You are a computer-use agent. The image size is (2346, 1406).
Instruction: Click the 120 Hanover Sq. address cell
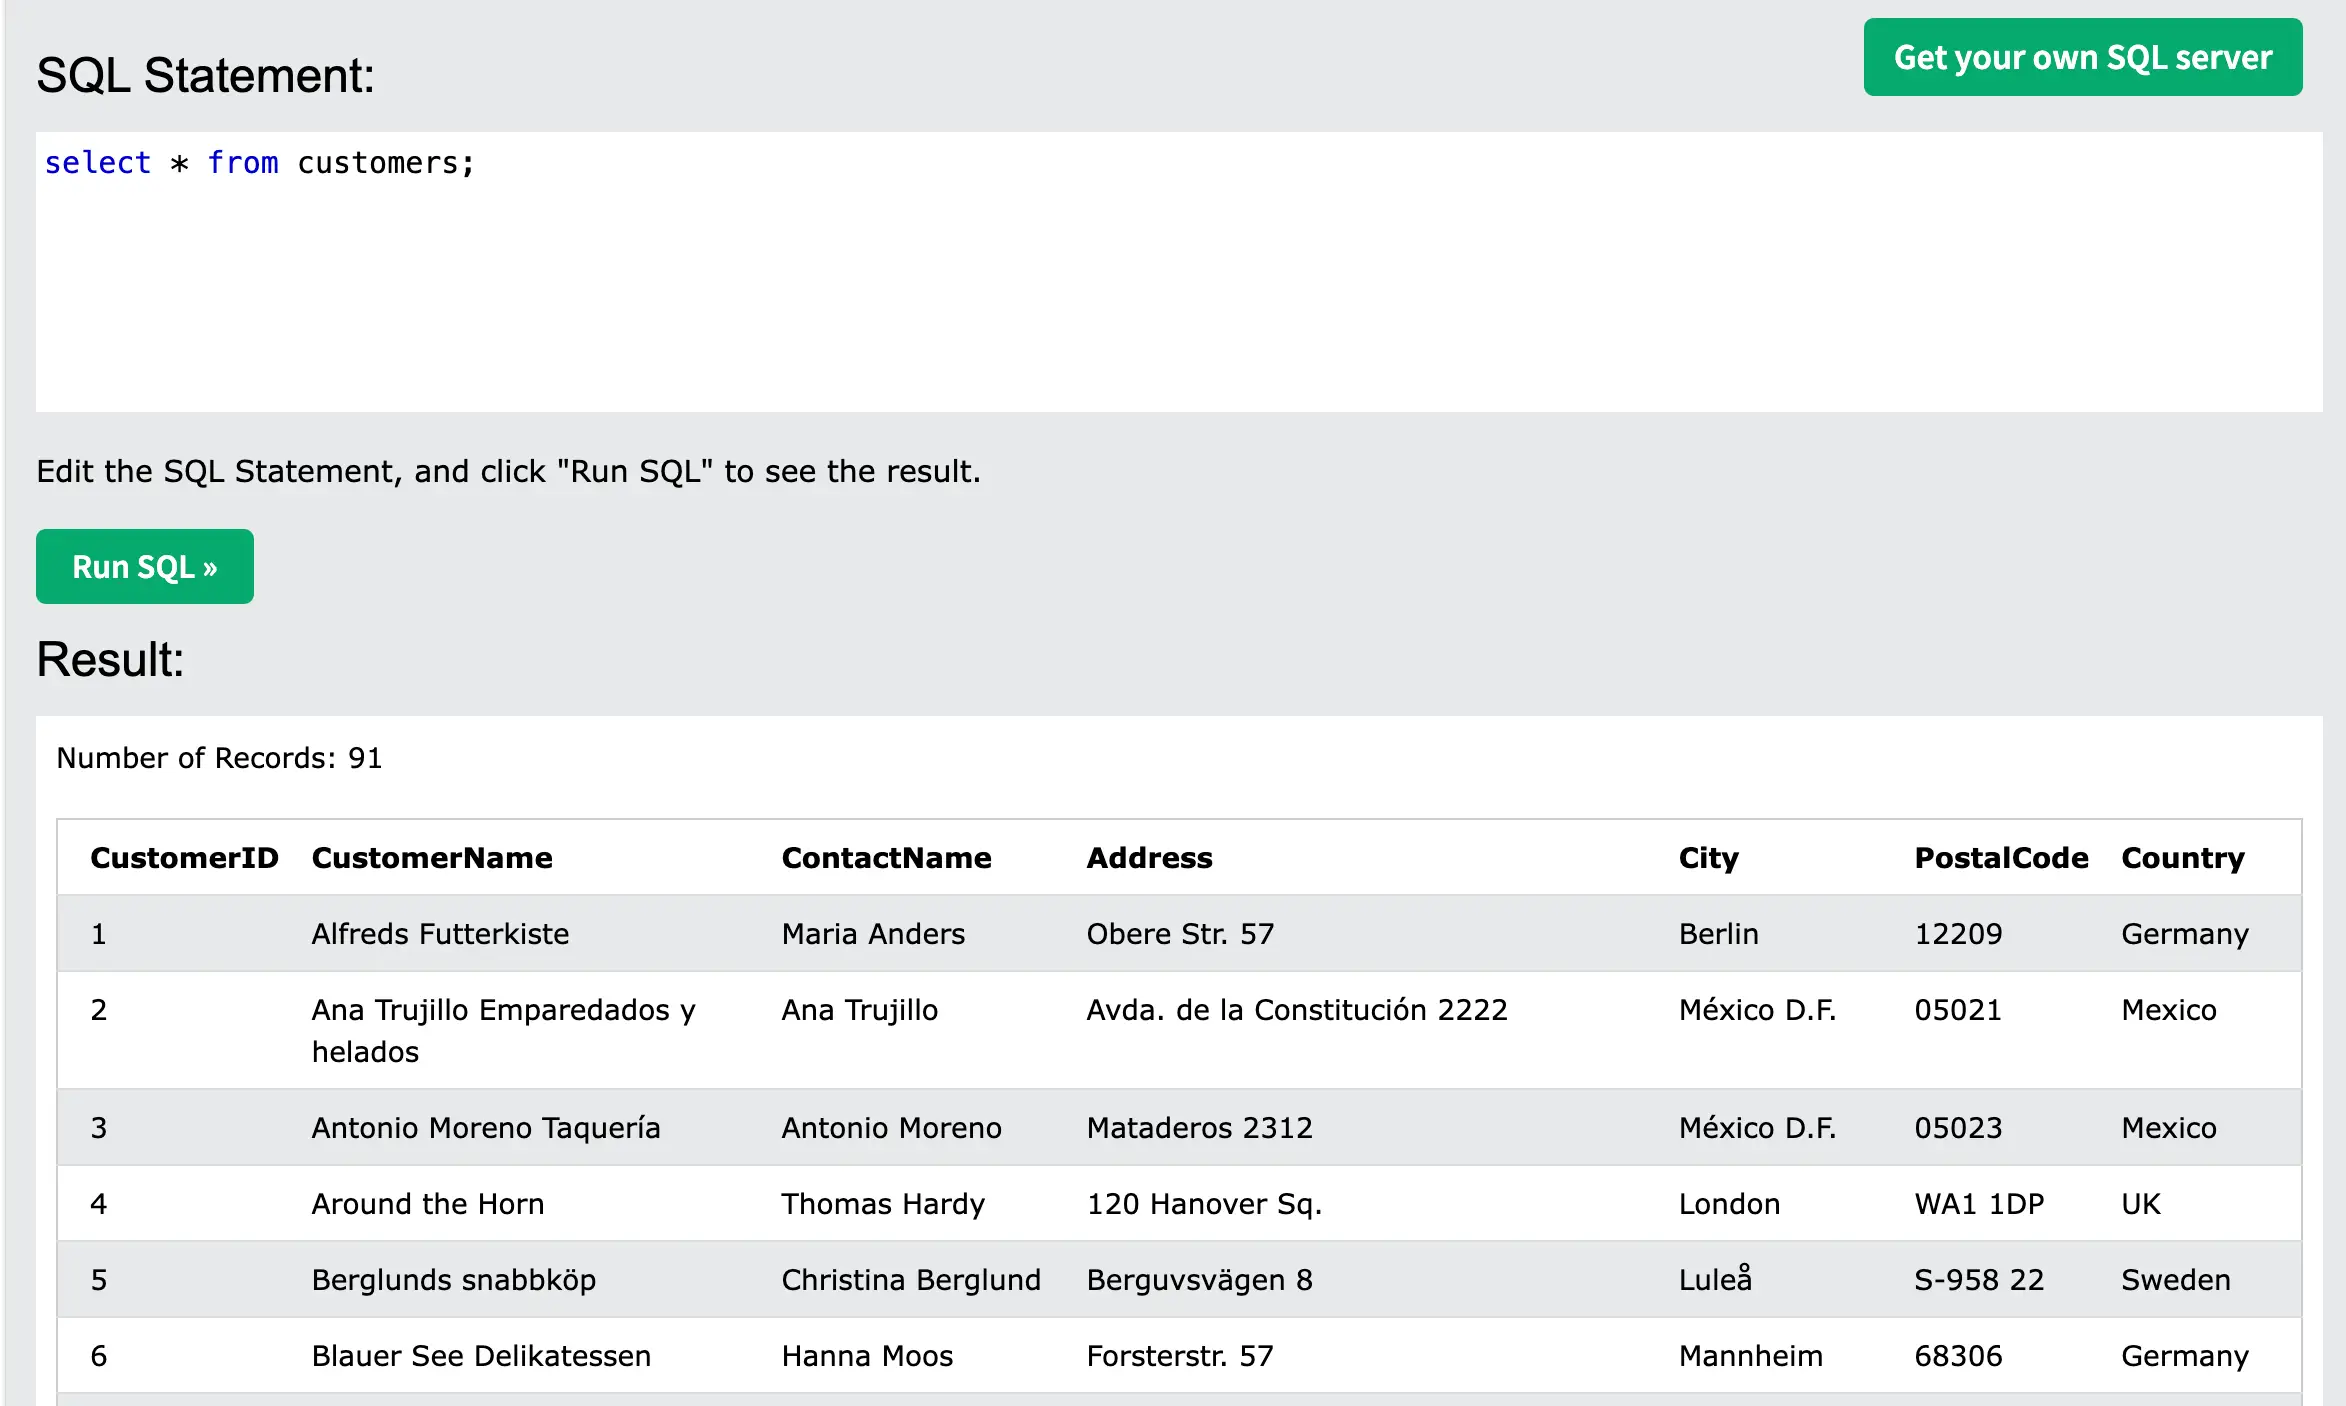click(1204, 1204)
